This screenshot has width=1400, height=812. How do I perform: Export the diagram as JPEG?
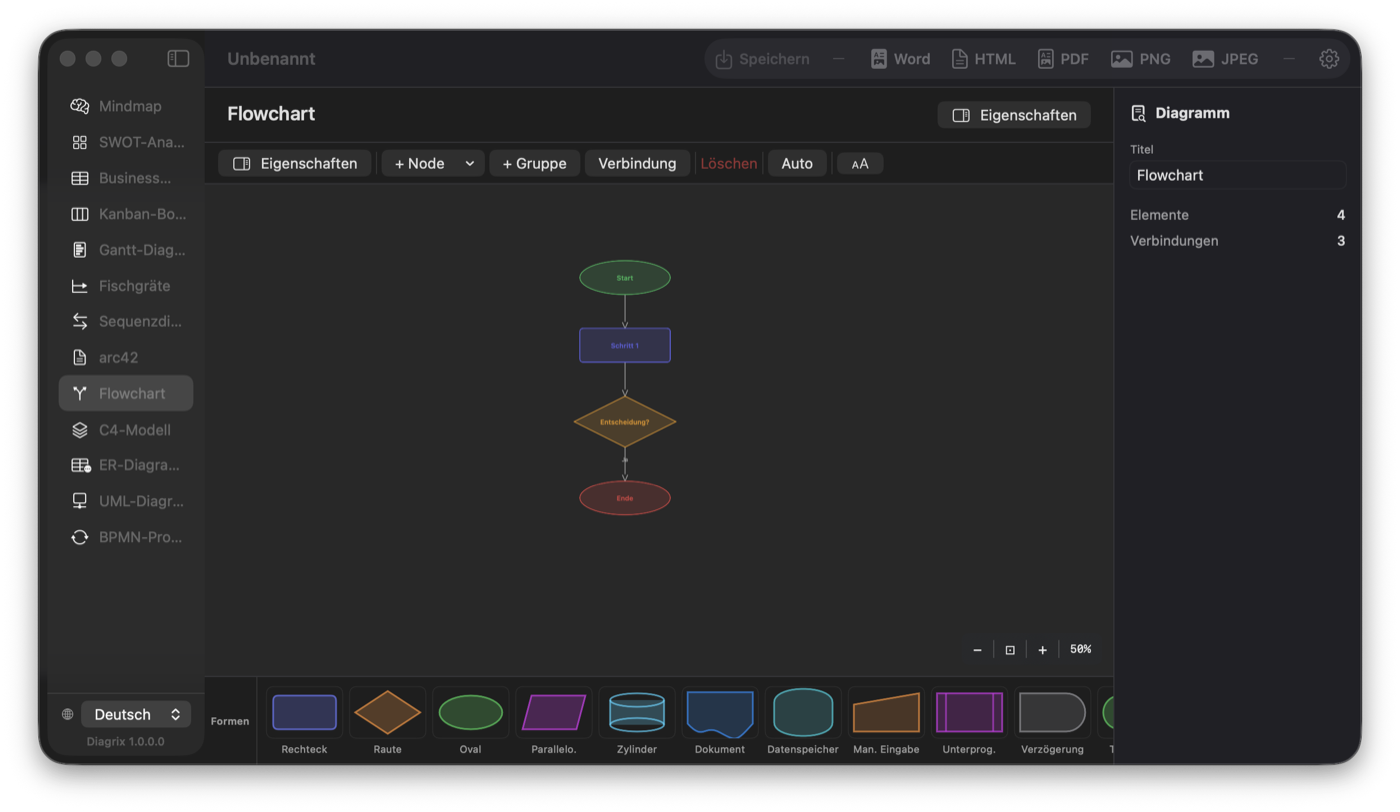pyautogui.click(x=1225, y=59)
